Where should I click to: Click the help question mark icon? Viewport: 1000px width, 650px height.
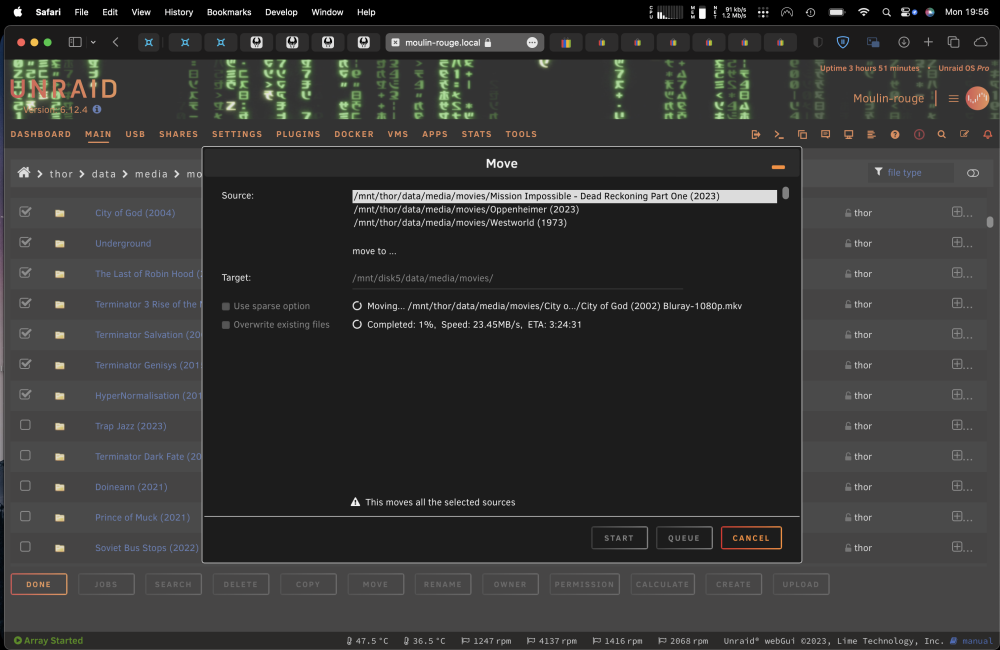[x=895, y=135]
